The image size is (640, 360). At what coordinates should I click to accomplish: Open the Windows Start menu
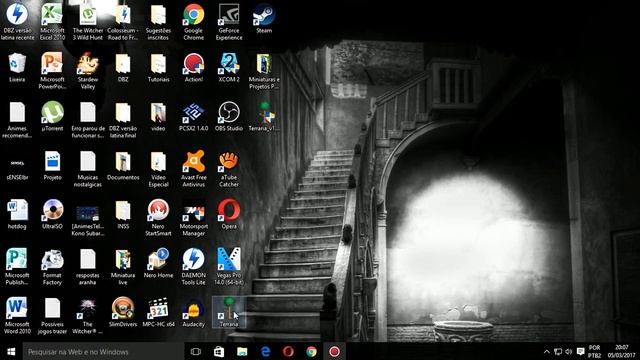coord(11,351)
